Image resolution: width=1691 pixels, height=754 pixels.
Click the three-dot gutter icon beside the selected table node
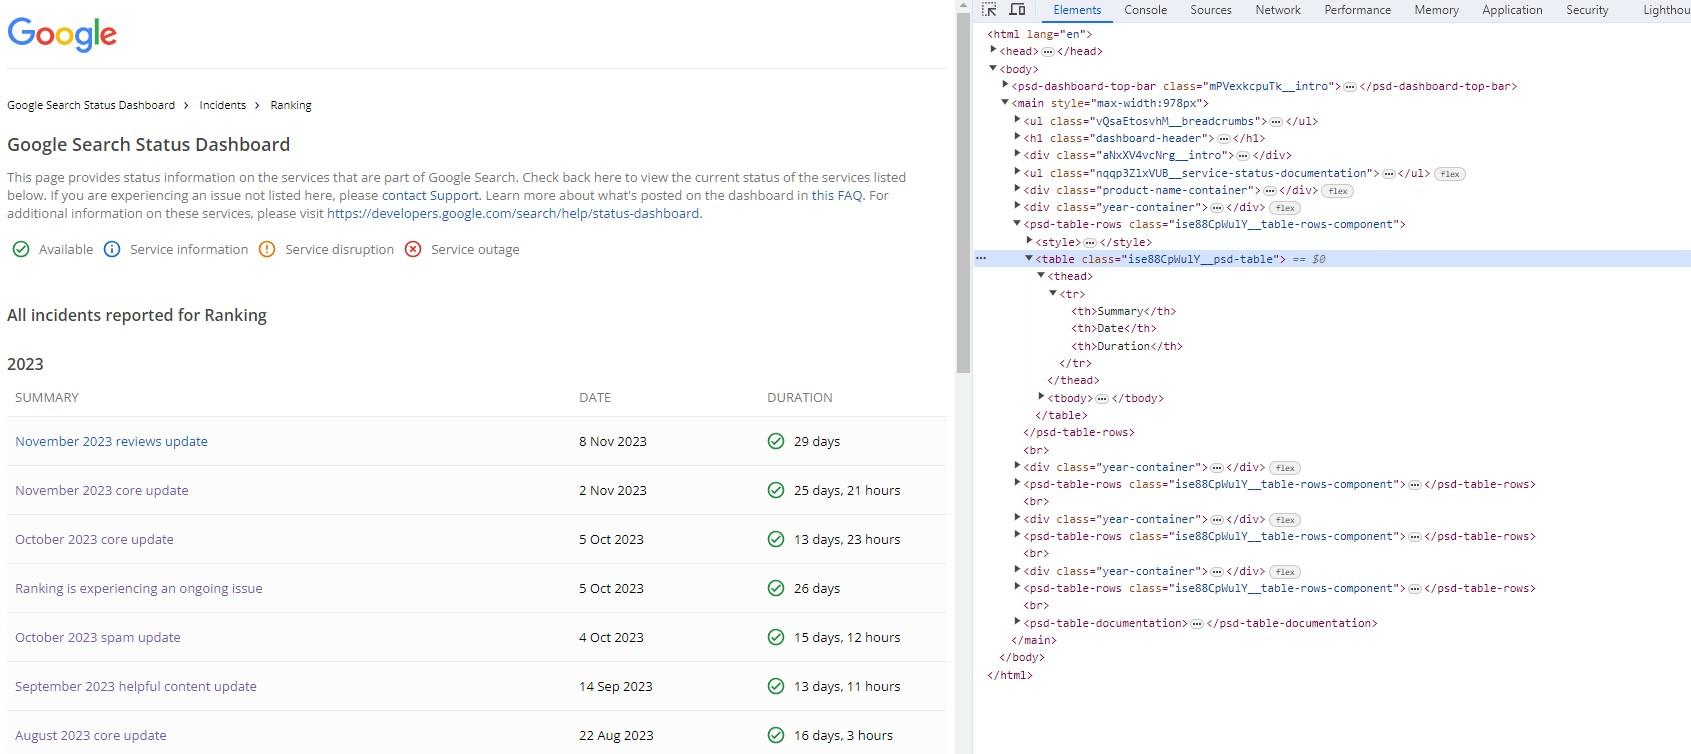pyautogui.click(x=981, y=259)
